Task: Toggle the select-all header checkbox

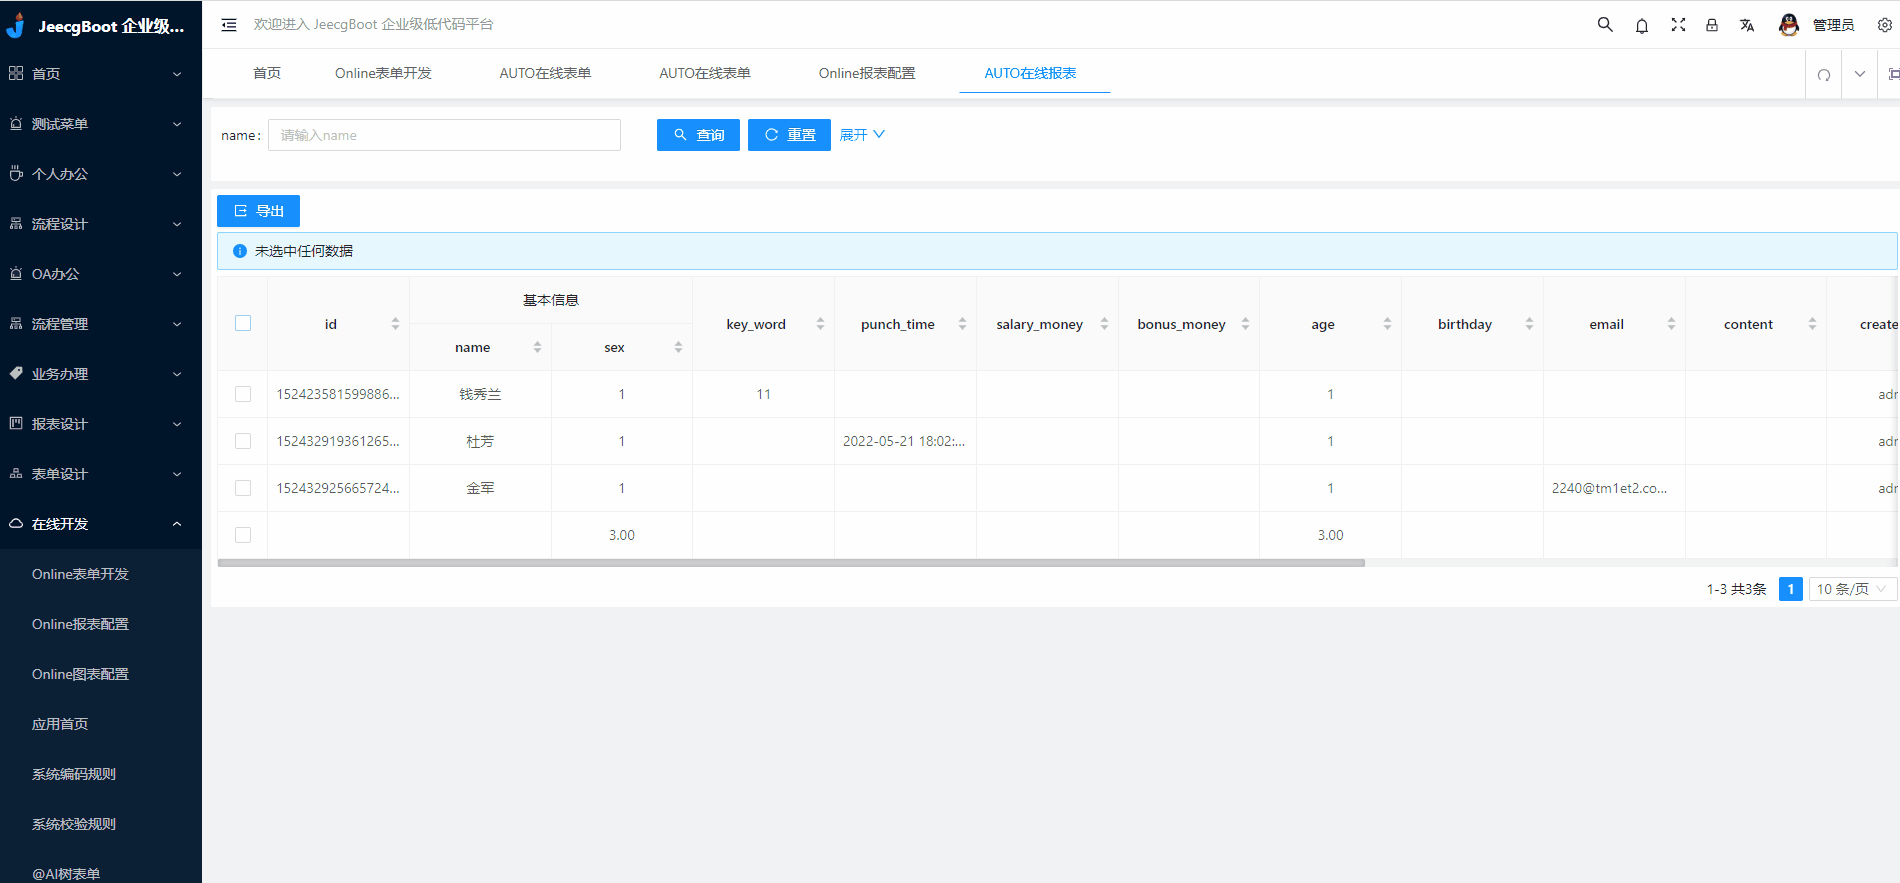Action: [x=243, y=323]
